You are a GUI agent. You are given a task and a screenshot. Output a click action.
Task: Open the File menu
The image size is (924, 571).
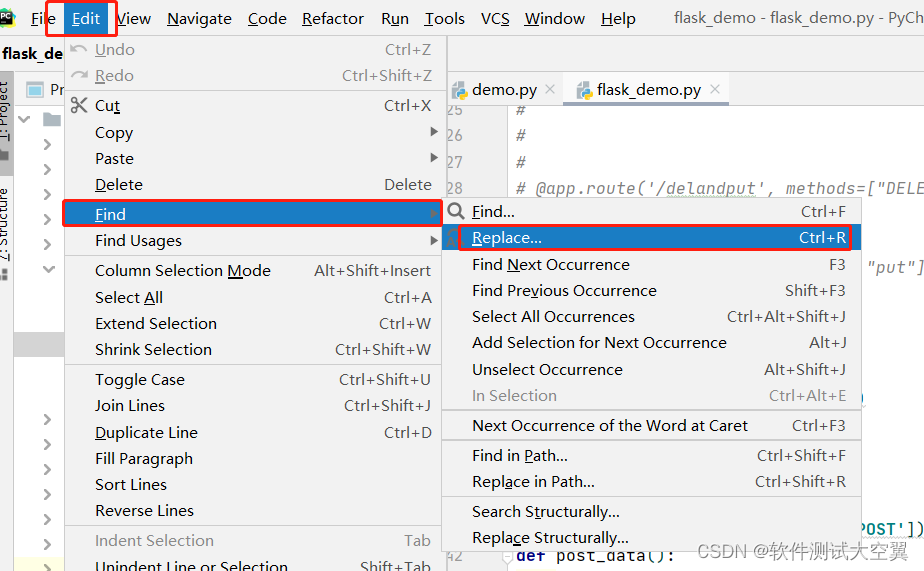click(x=43, y=19)
